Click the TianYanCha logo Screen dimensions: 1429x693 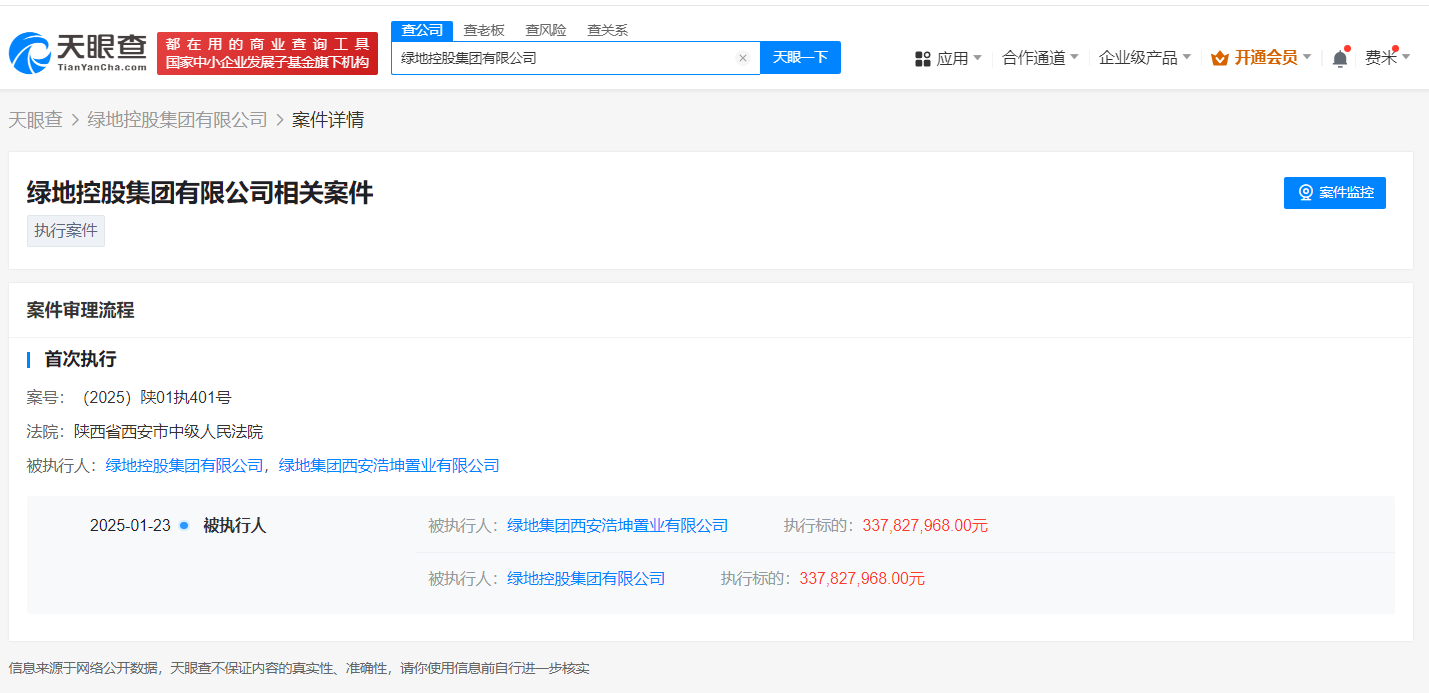click(78, 53)
